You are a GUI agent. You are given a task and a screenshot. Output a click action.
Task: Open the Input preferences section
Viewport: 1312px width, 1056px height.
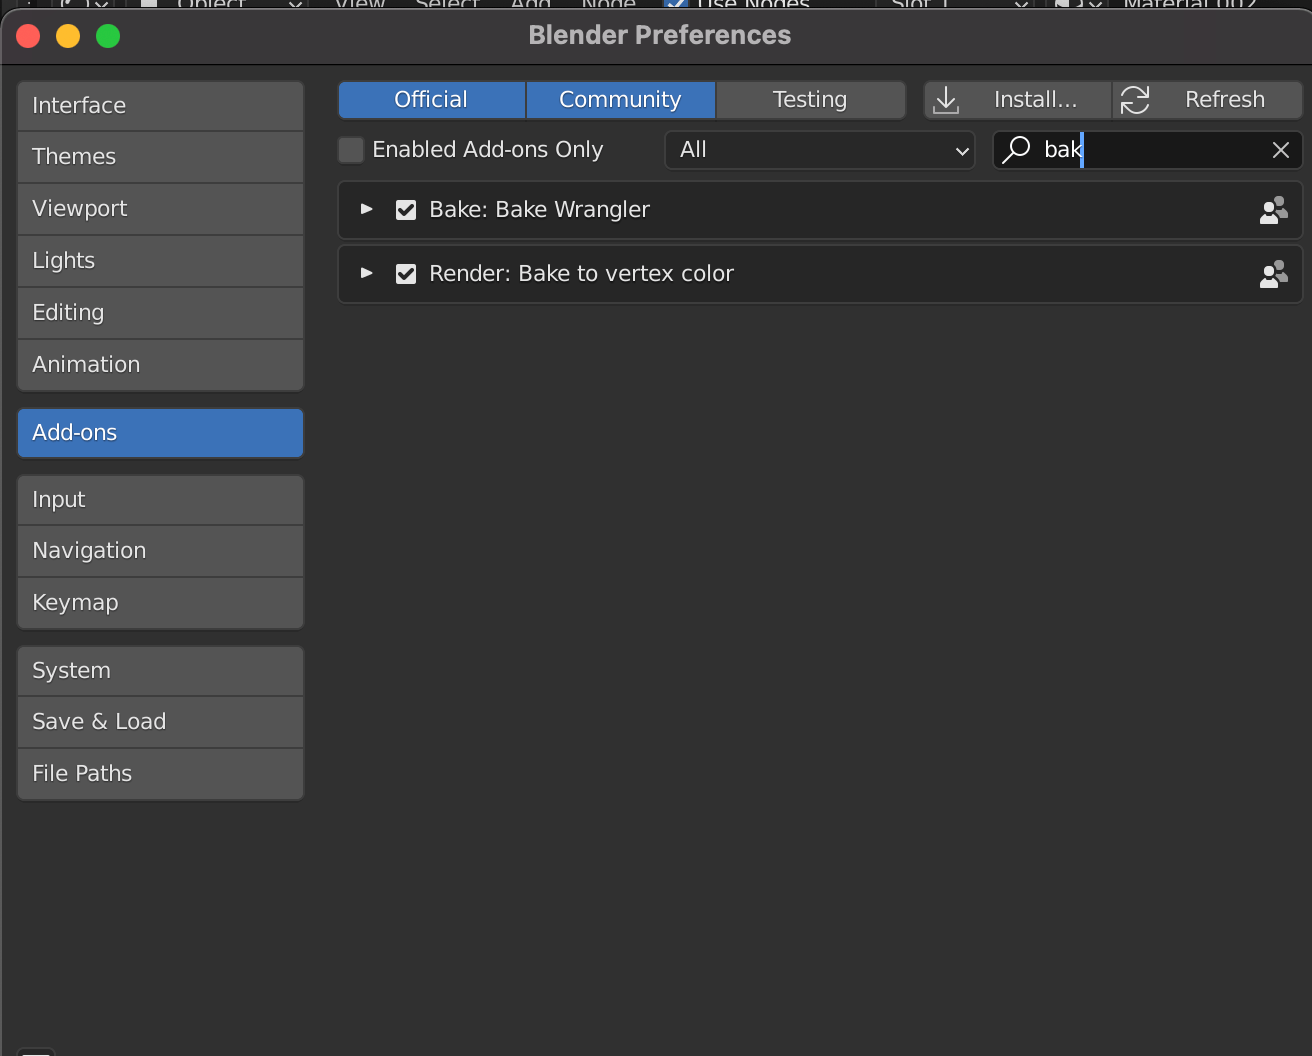160,500
